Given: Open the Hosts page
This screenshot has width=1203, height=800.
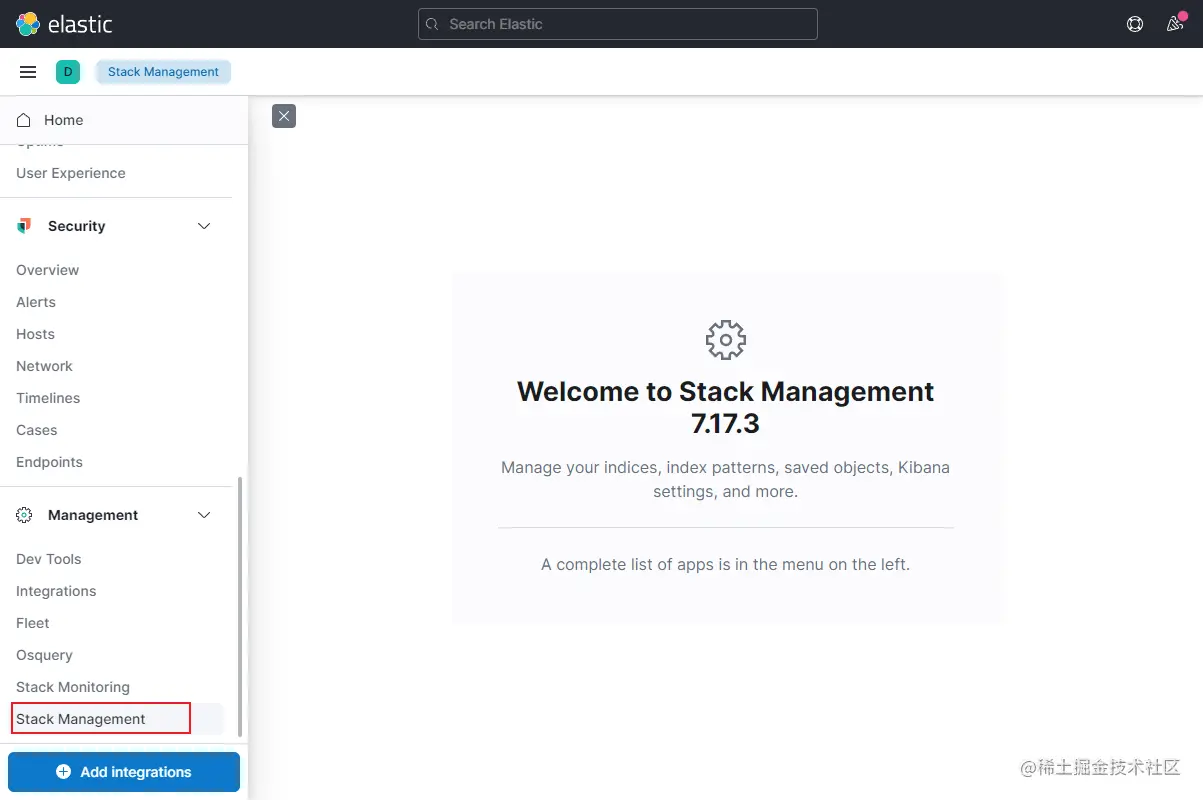Looking at the screenshot, I should (x=35, y=334).
